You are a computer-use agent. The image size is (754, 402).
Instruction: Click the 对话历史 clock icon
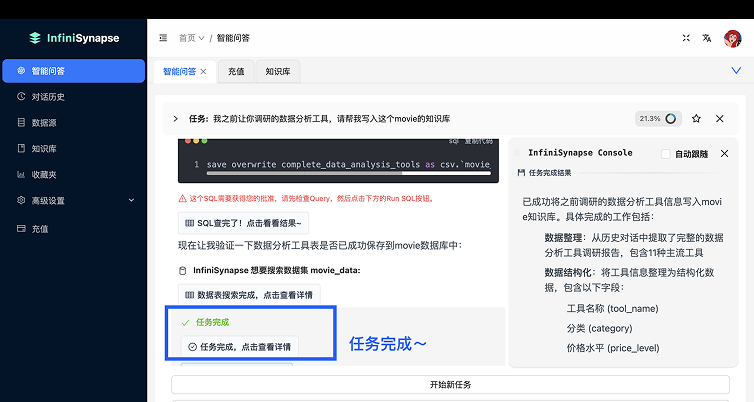point(21,96)
